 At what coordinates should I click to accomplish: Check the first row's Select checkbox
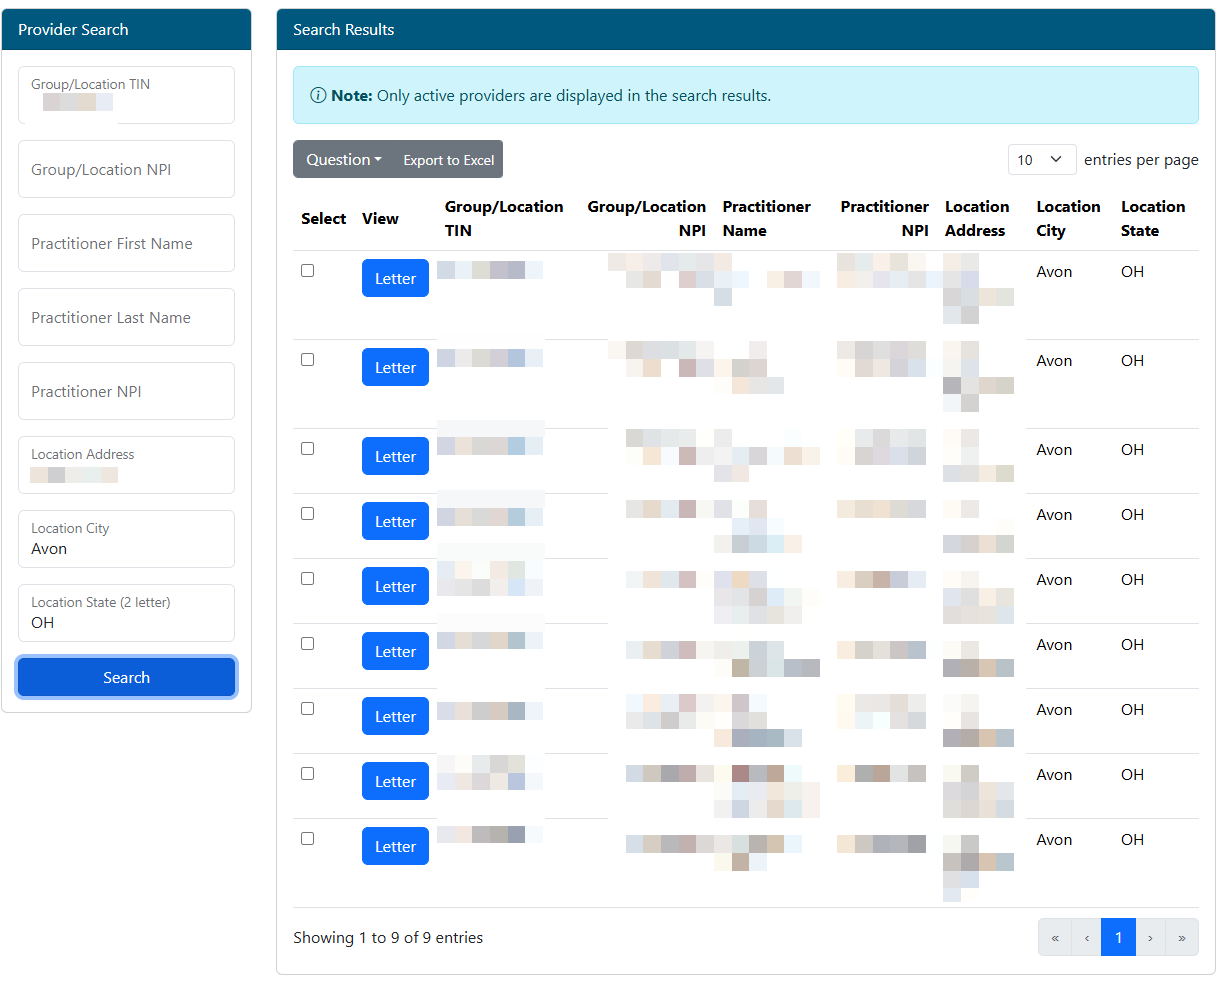[x=308, y=271]
